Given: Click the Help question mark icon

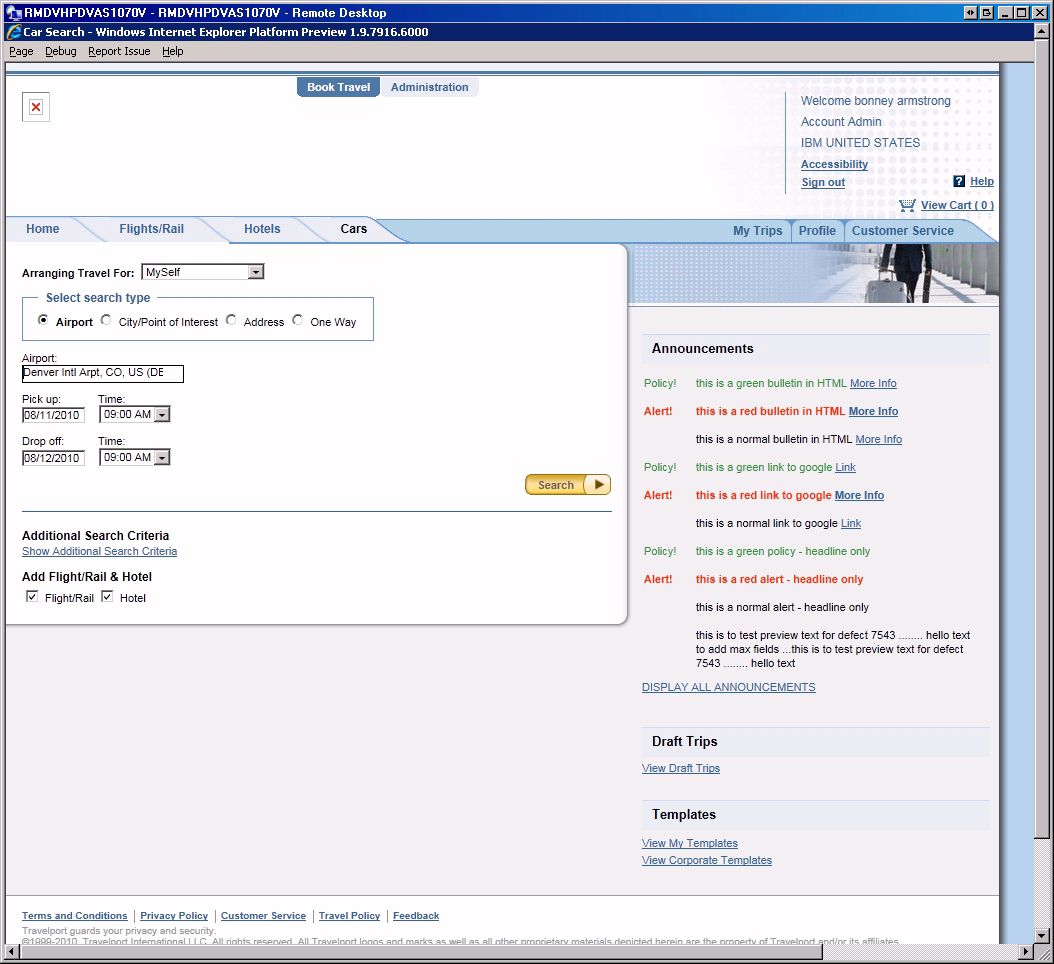Looking at the screenshot, I should click(x=959, y=181).
